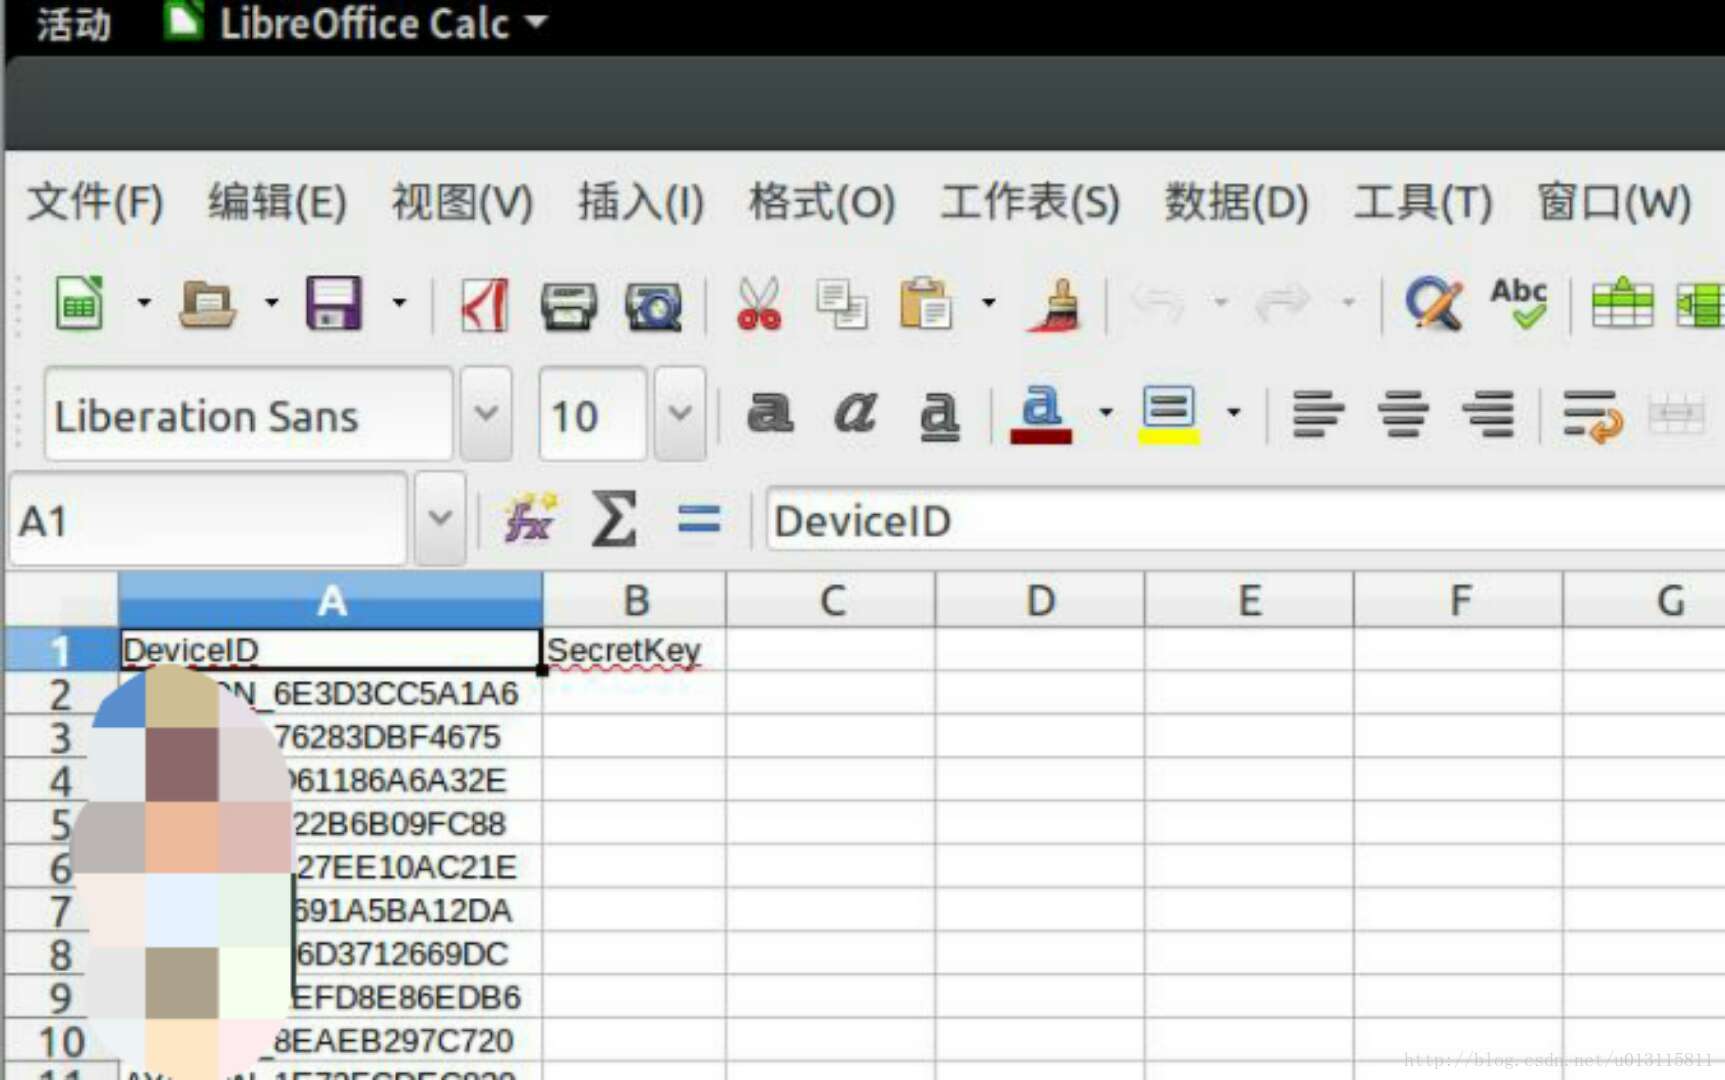
Task: Open the 视图(V) menu
Action: (x=463, y=203)
